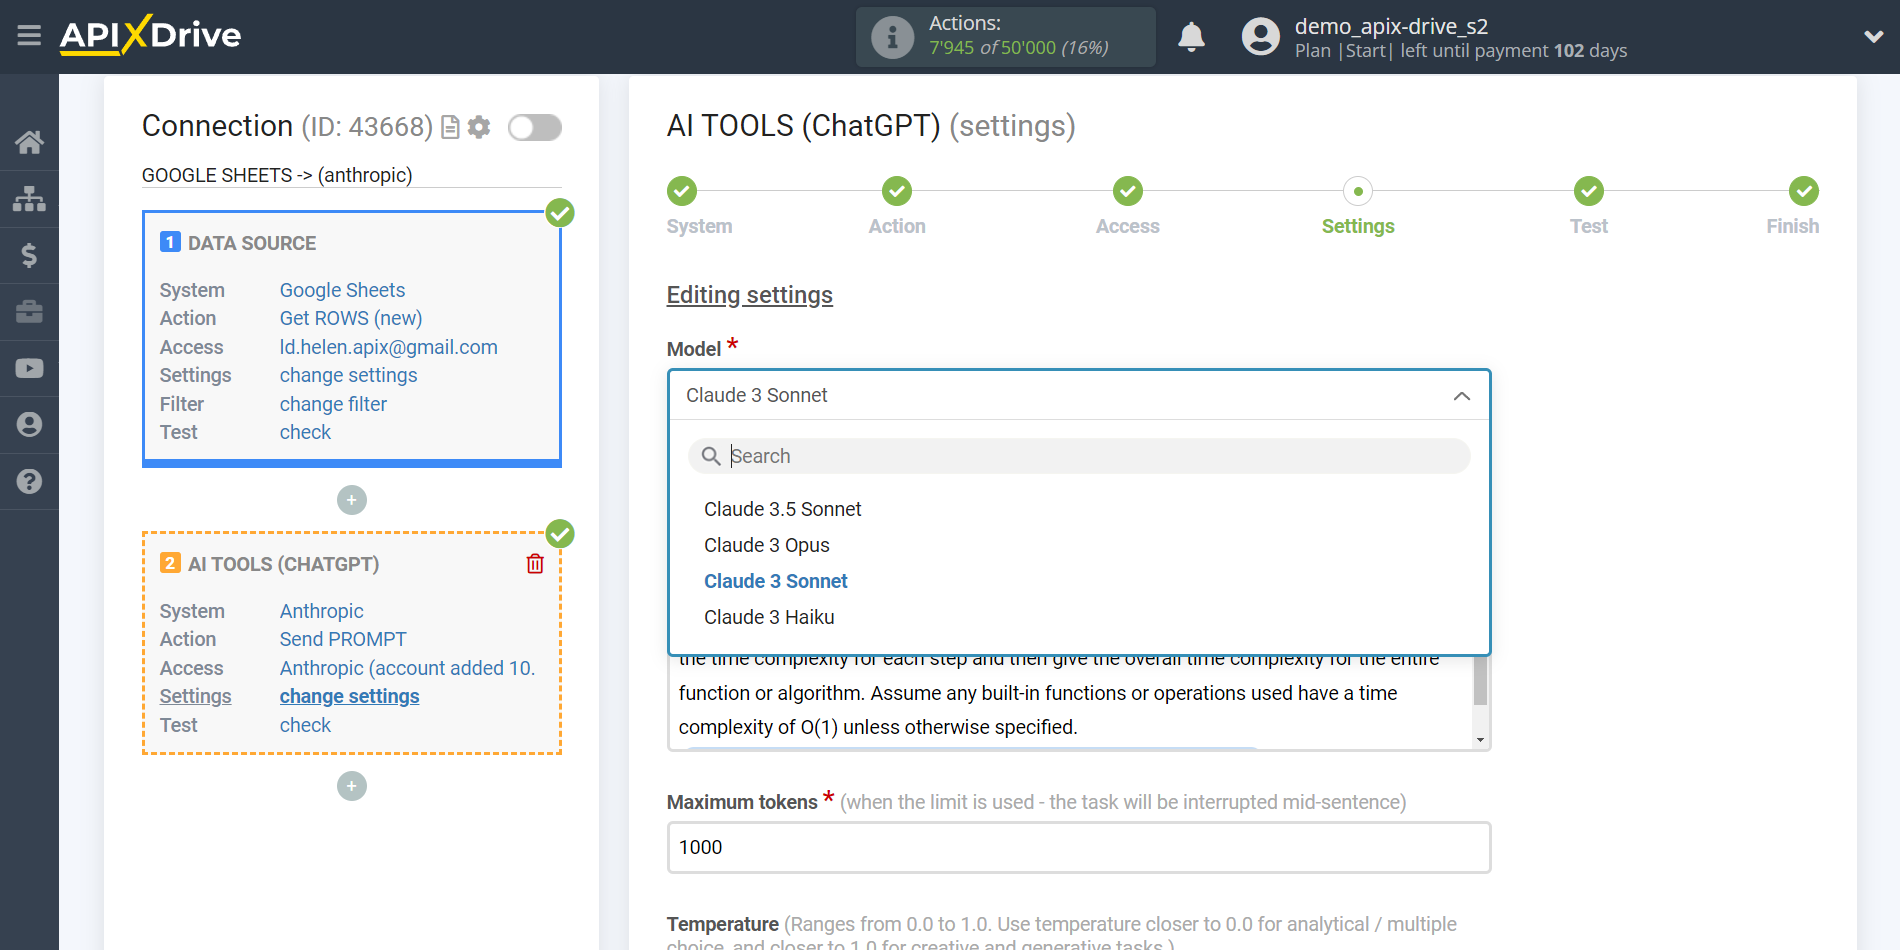1900x950 pixels.
Task: Select Claude 3 Opus option
Action: point(767,545)
